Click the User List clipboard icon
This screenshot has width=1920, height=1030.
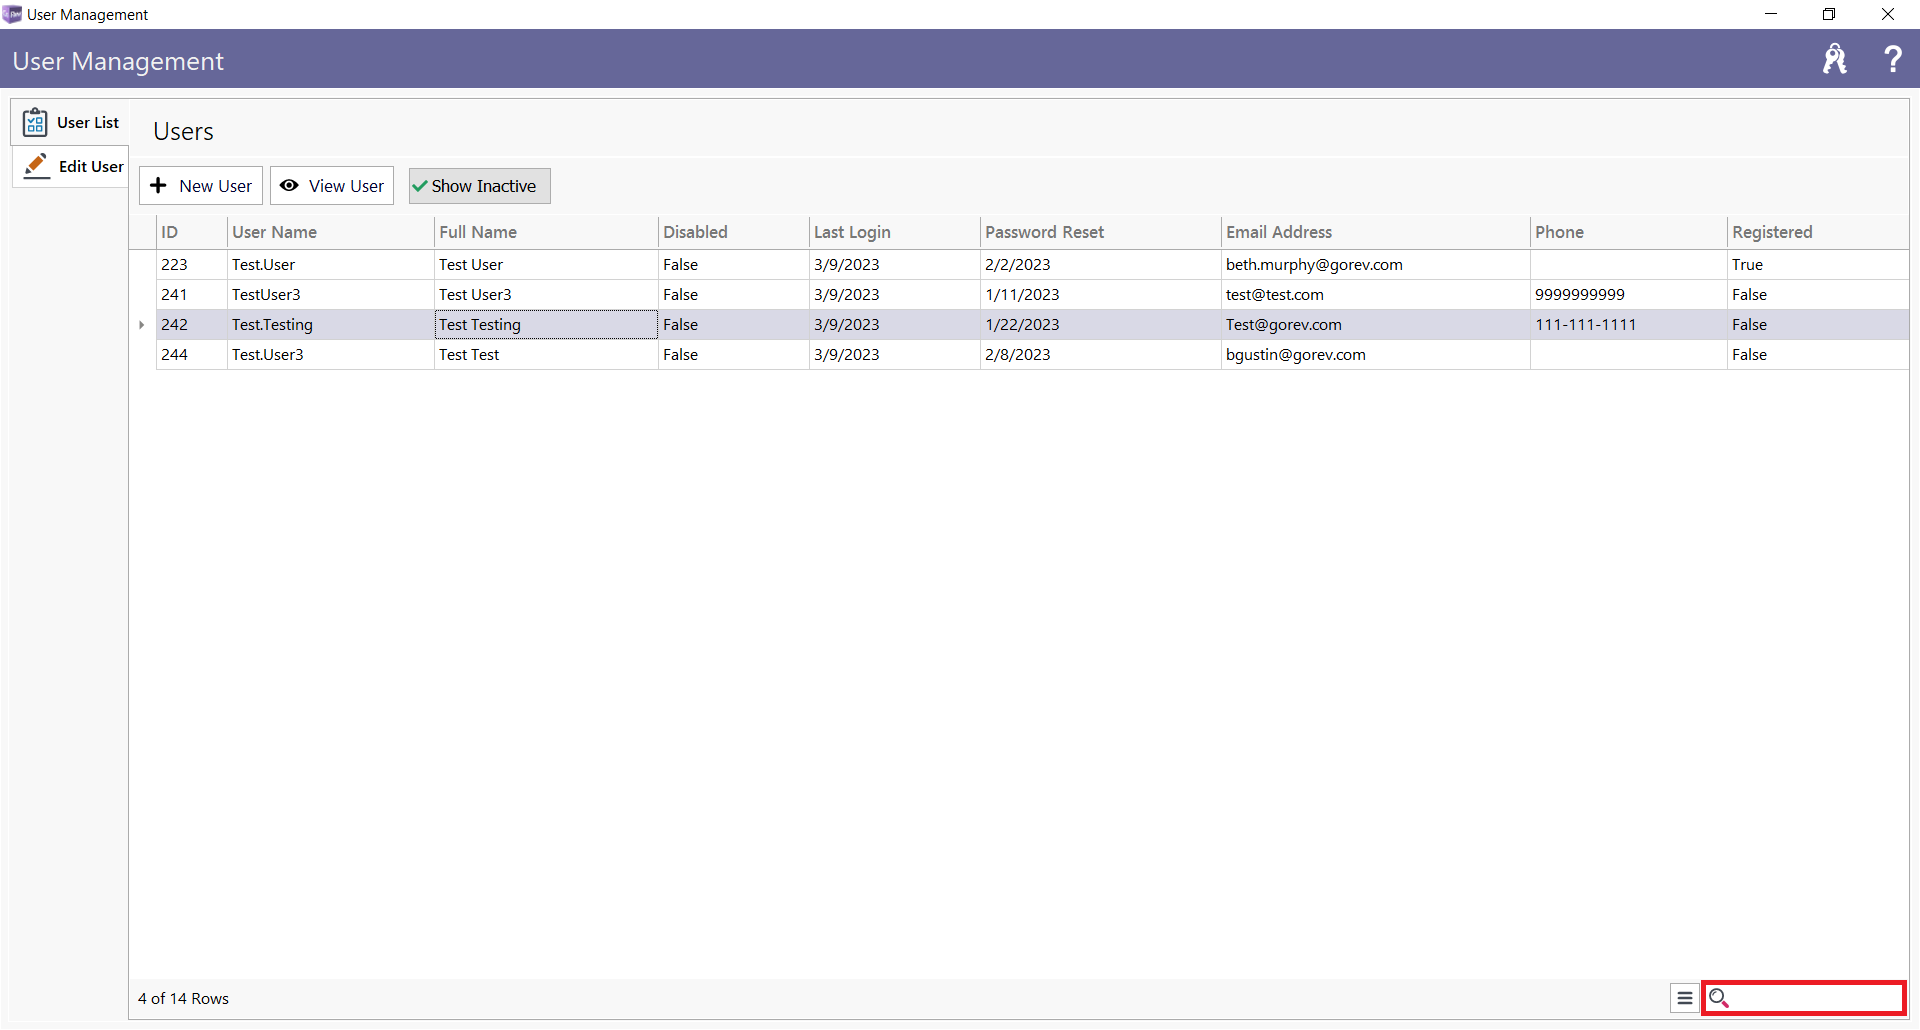coord(35,122)
